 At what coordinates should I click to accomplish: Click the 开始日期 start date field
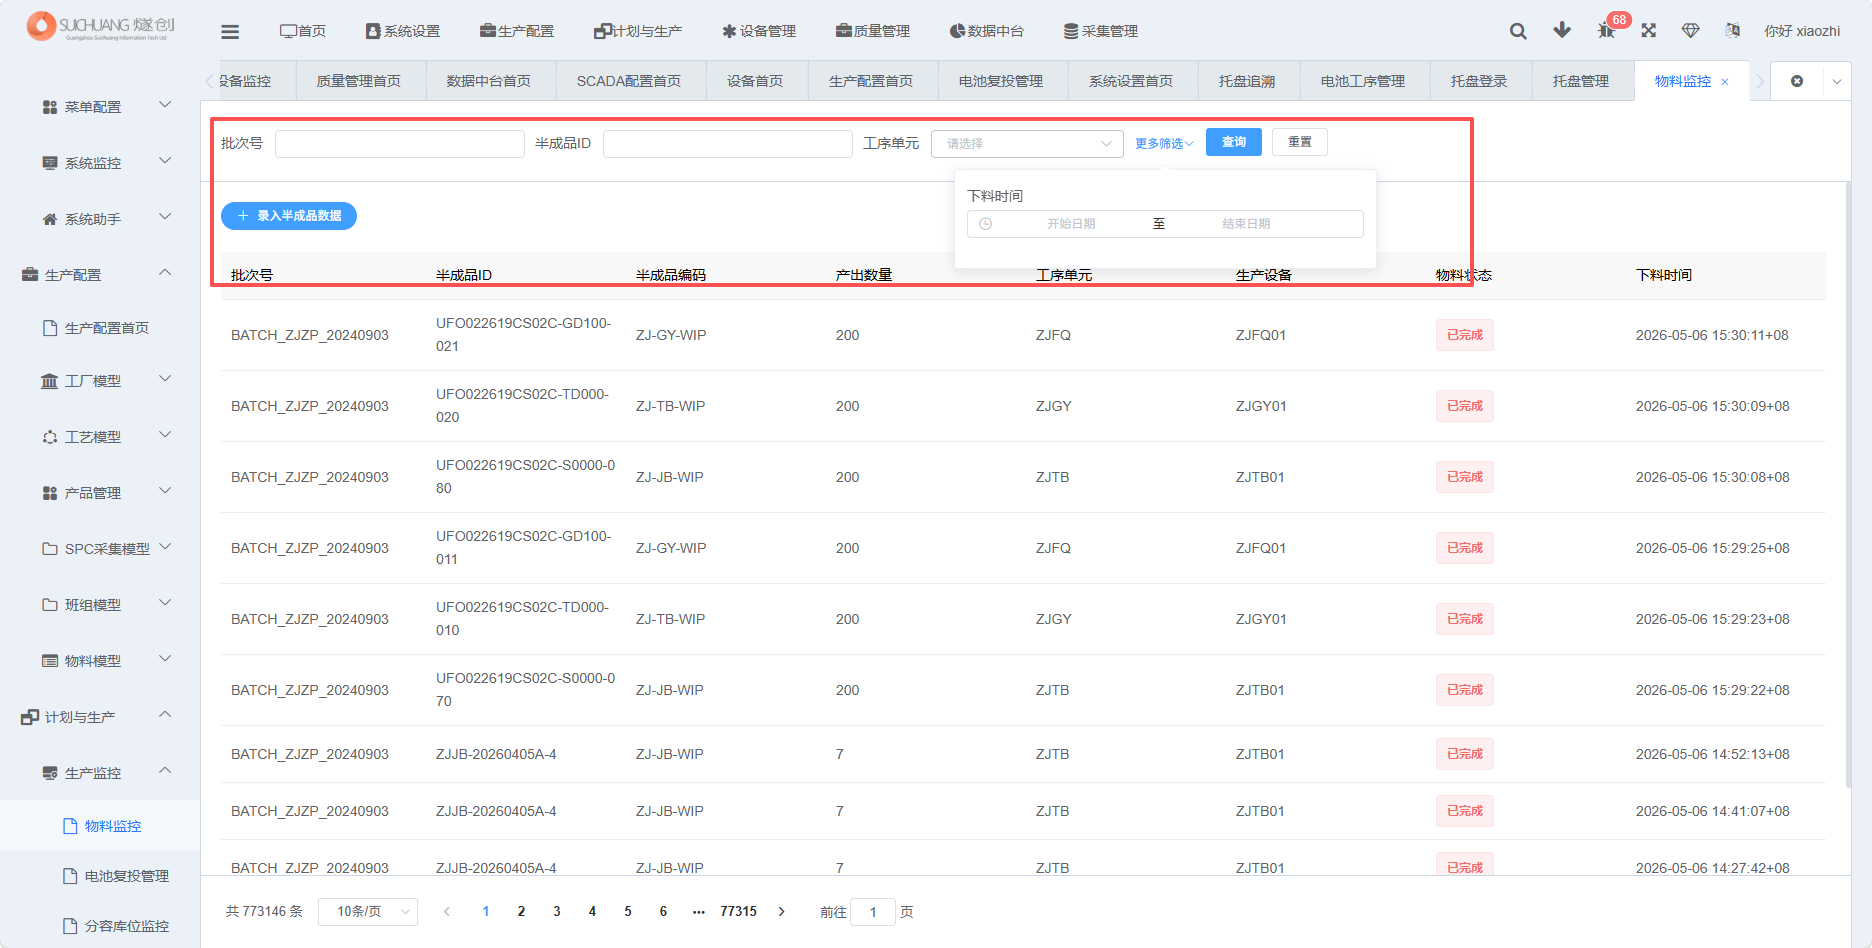[x=1071, y=224]
